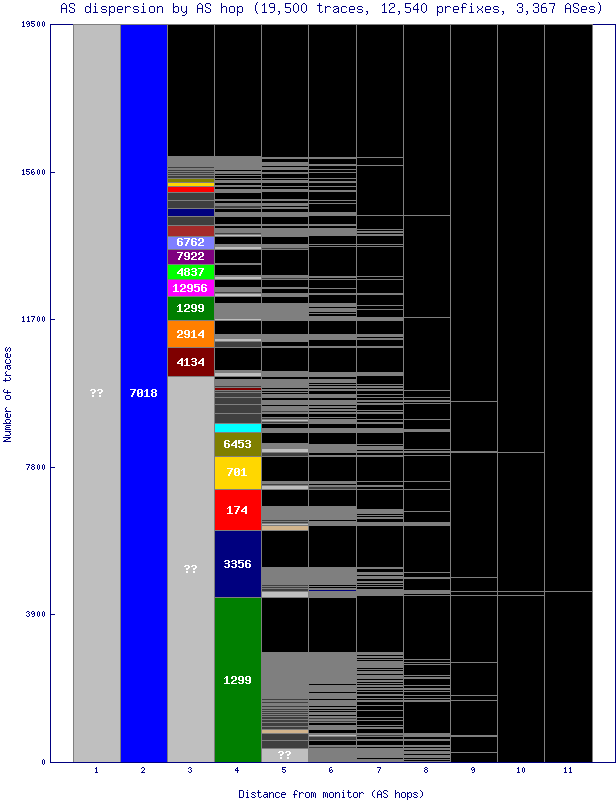The height and width of the screenshot is (800, 616).
Task: Select the gray ?? bar at hop 1
Action: (x=97, y=393)
